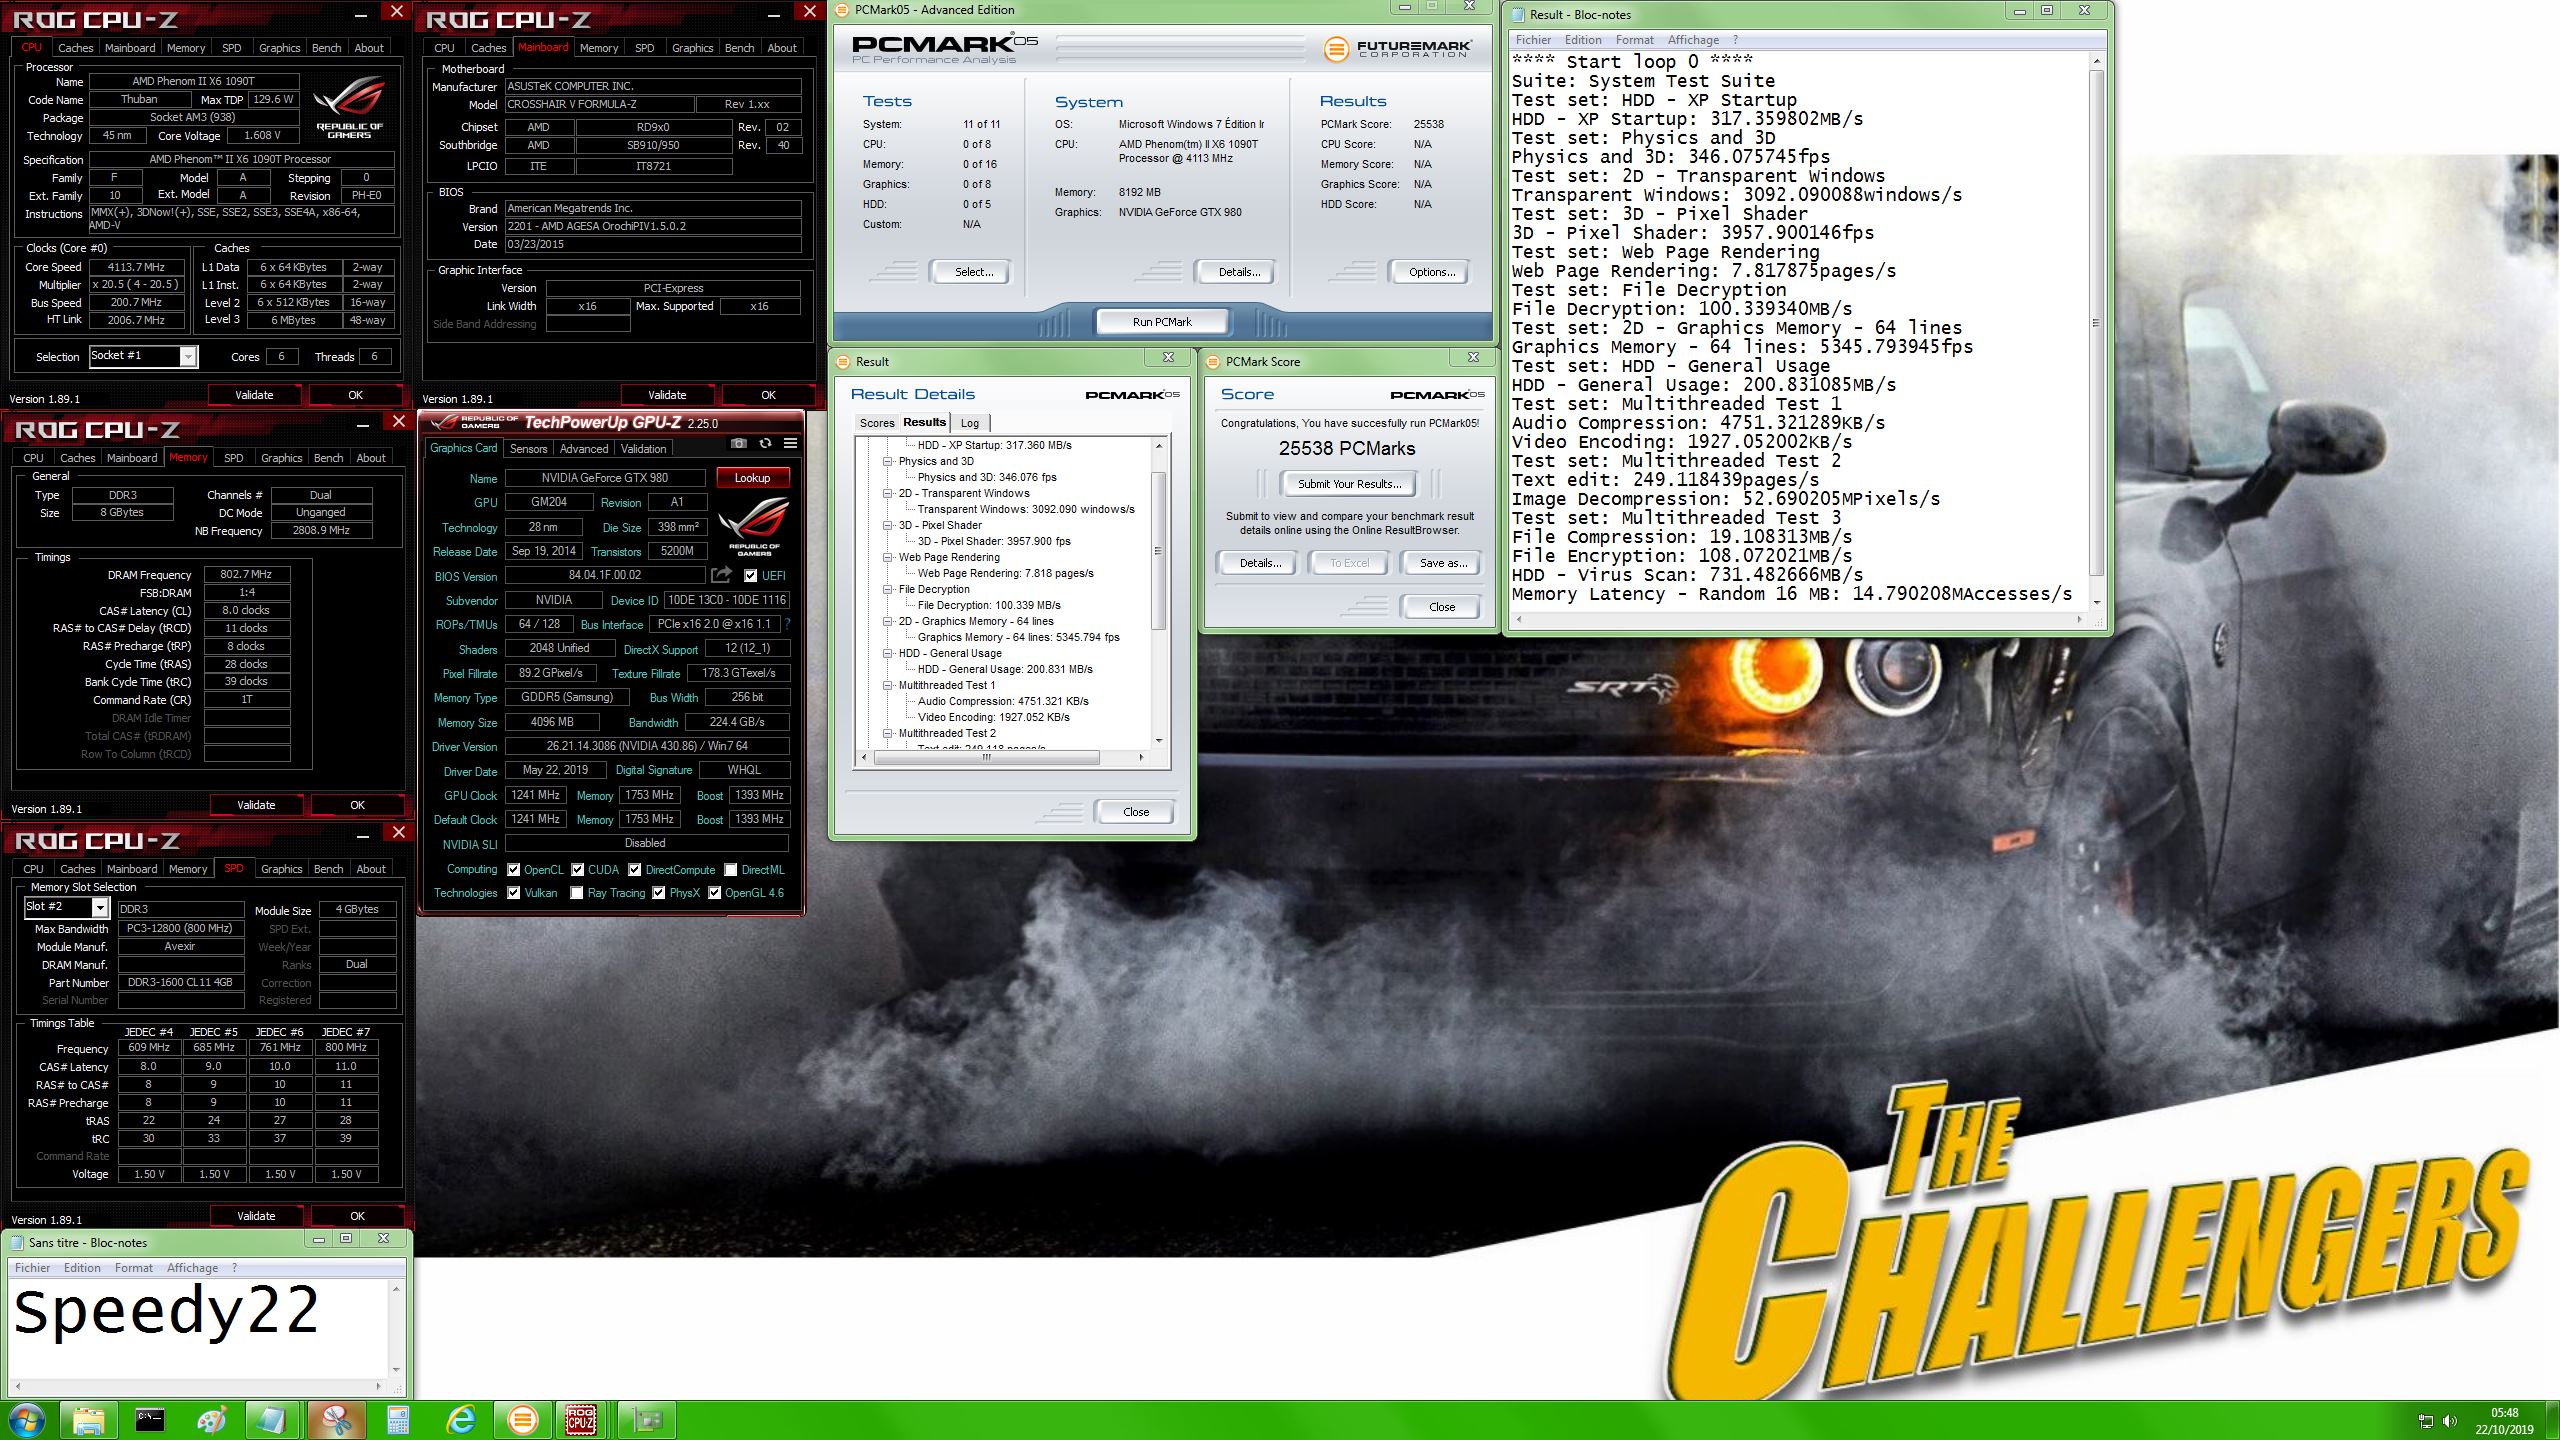Toggle the UEFI checkbox in GPU-Z
The image size is (2560, 1440).
[x=751, y=575]
